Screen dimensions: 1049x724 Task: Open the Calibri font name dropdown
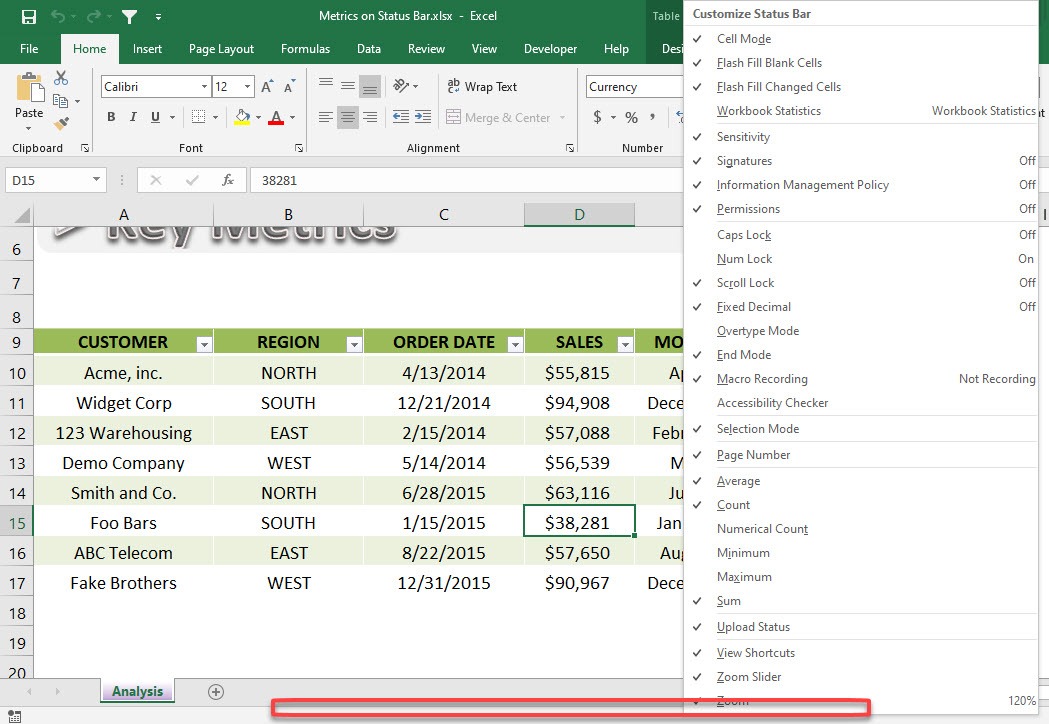(x=204, y=86)
